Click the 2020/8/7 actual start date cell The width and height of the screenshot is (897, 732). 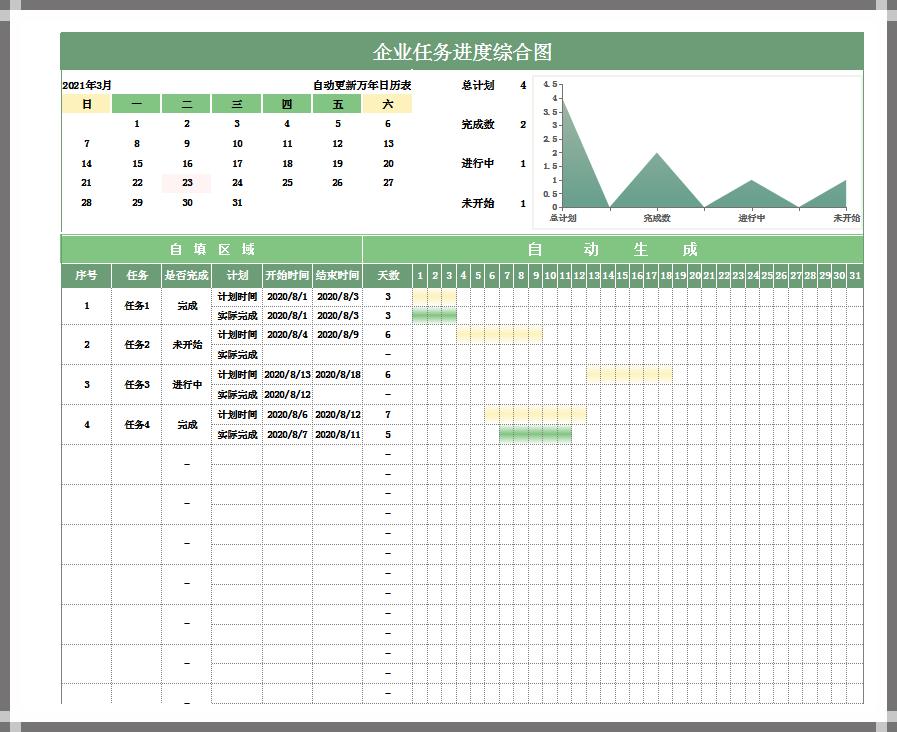click(287, 435)
